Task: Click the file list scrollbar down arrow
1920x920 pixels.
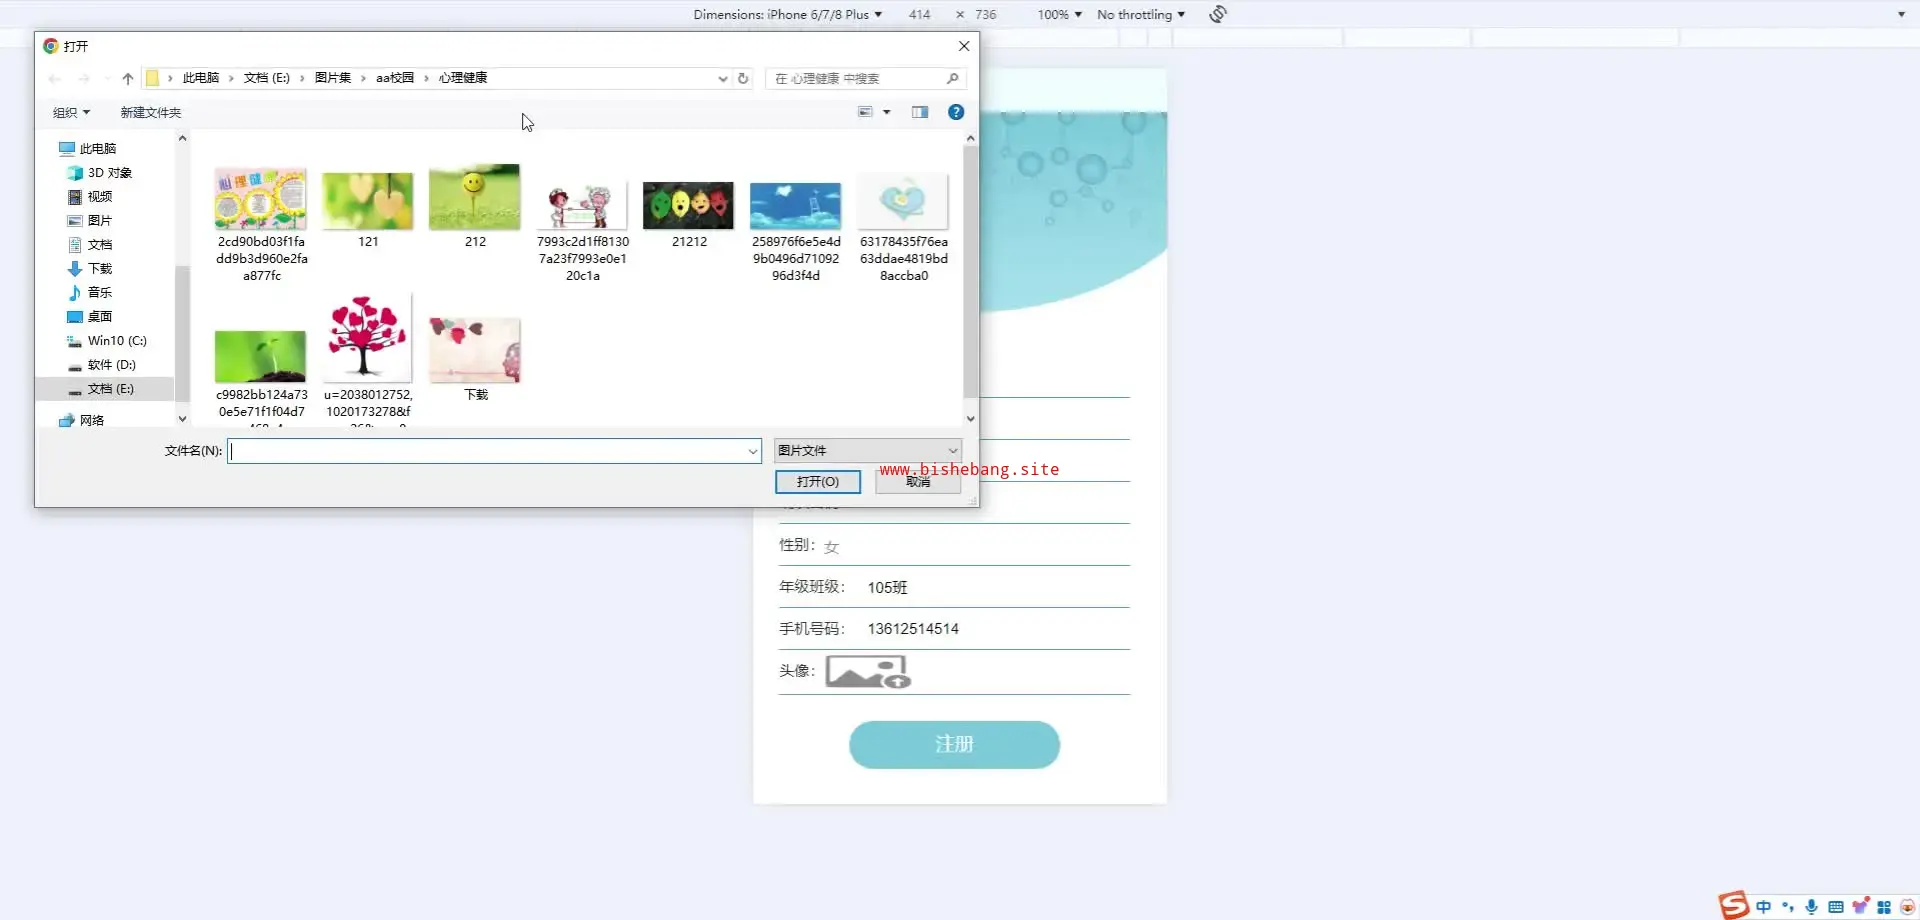Action: 970,419
